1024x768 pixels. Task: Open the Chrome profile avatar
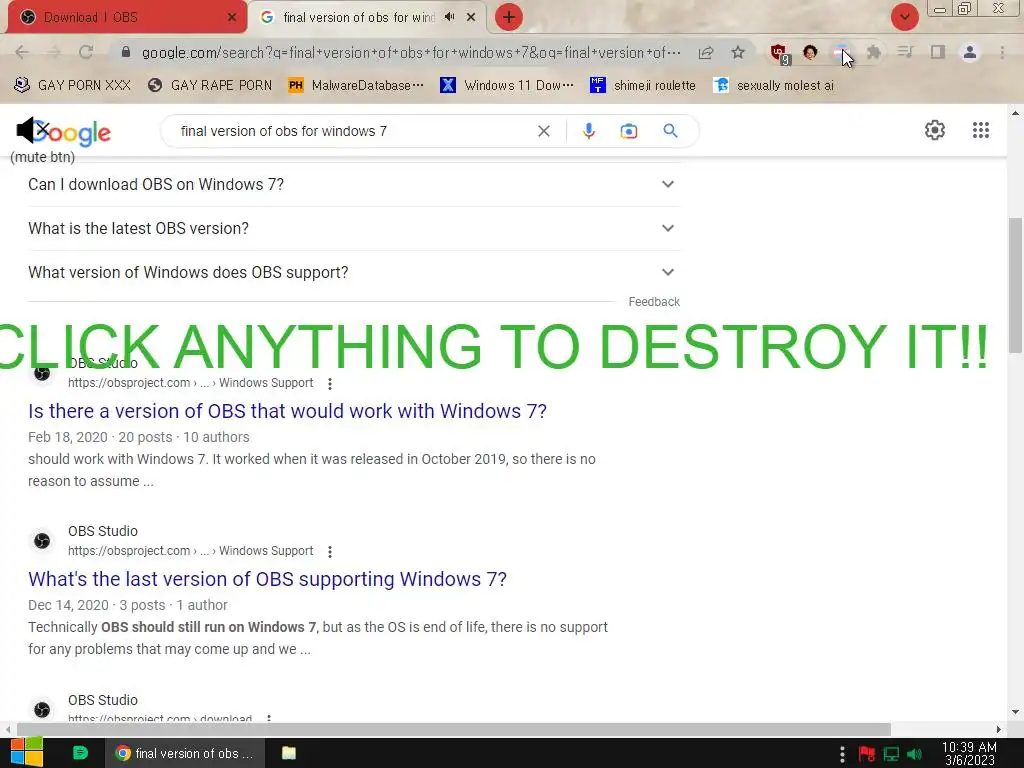pyautogui.click(x=970, y=52)
